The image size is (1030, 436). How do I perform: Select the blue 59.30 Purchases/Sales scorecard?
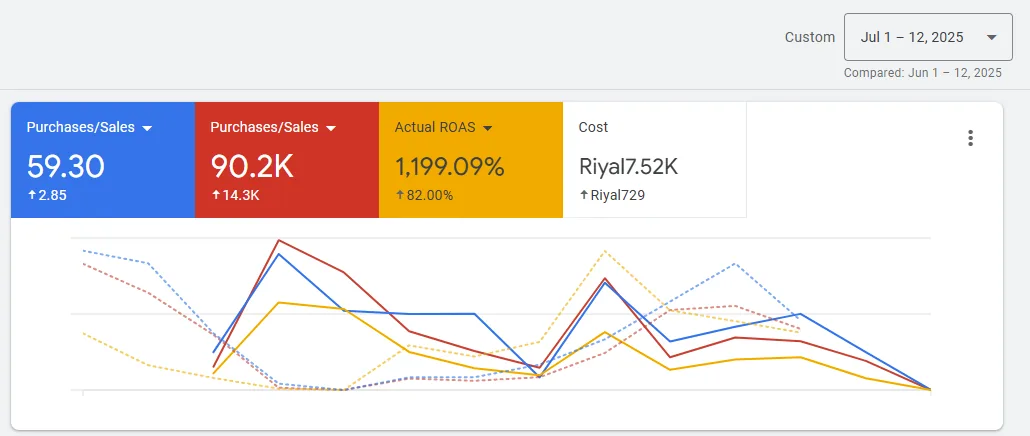tap(103, 160)
